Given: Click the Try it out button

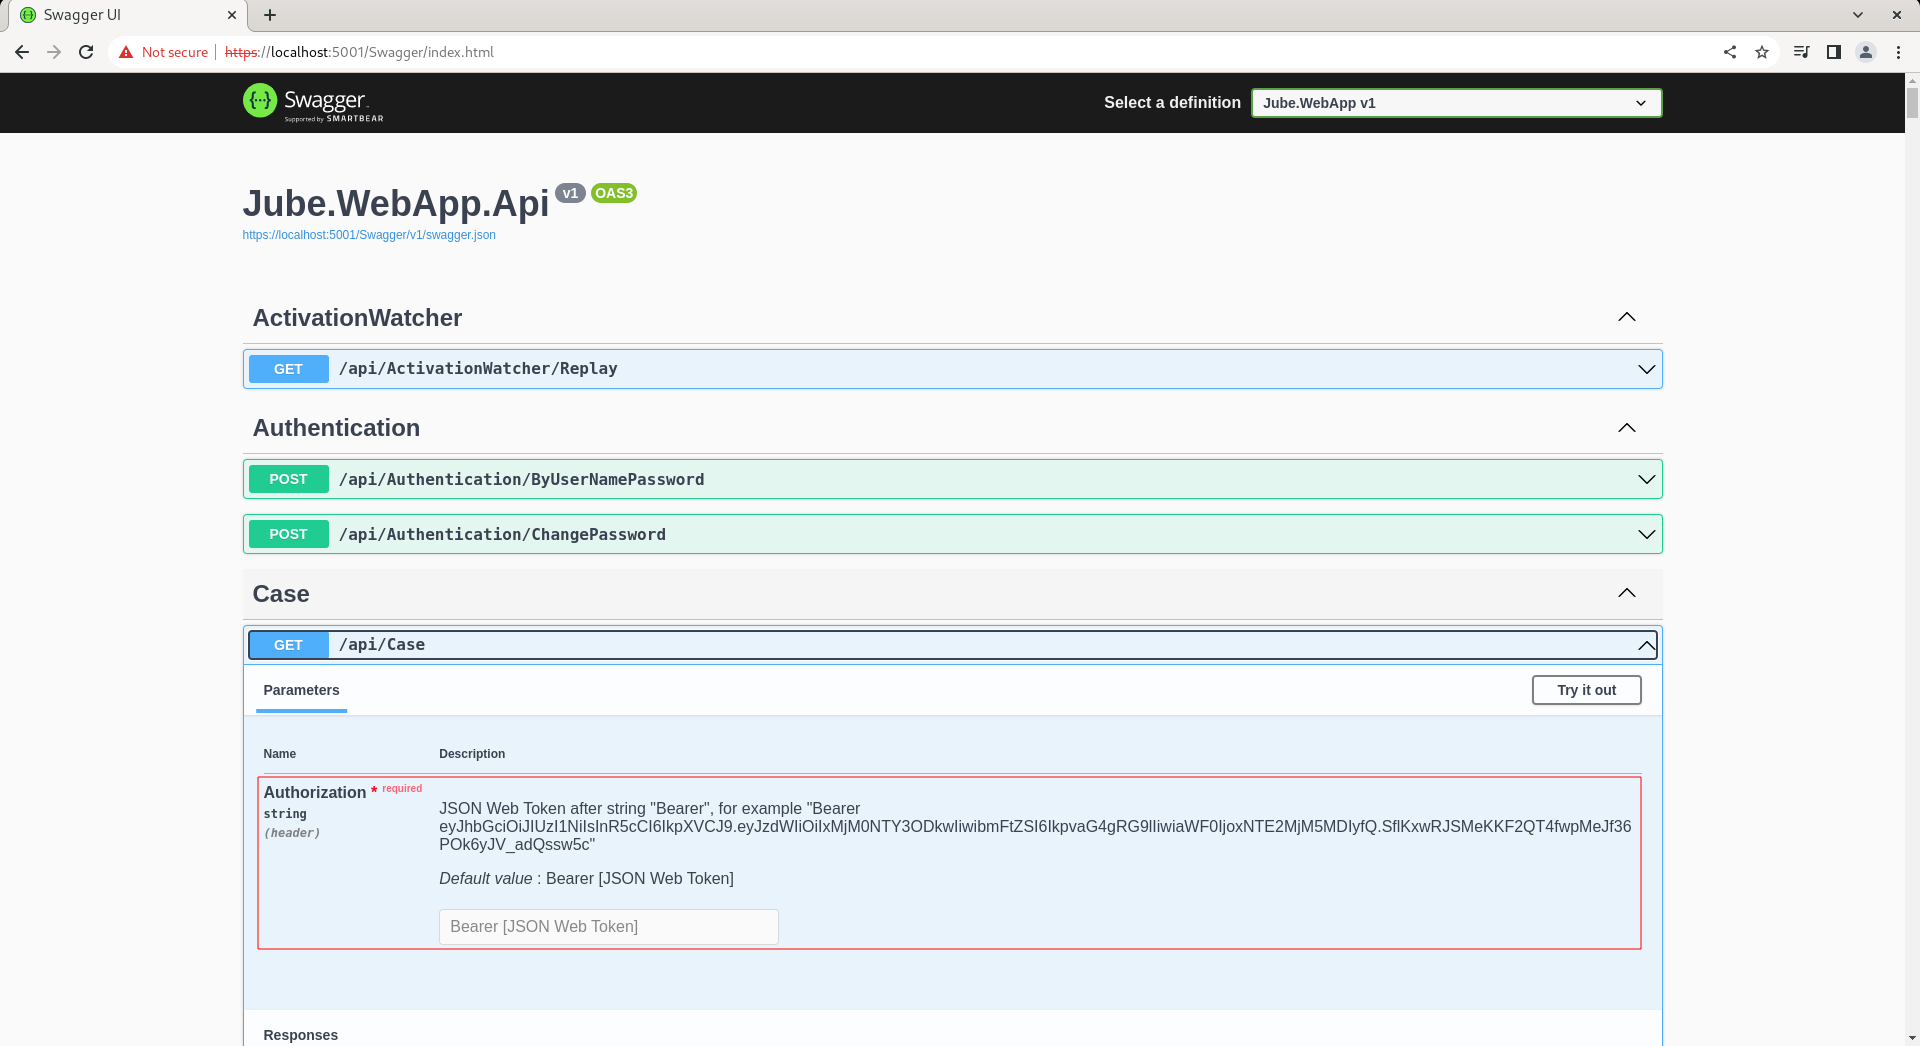Looking at the screenshot, I should [x=1586, y=690].
